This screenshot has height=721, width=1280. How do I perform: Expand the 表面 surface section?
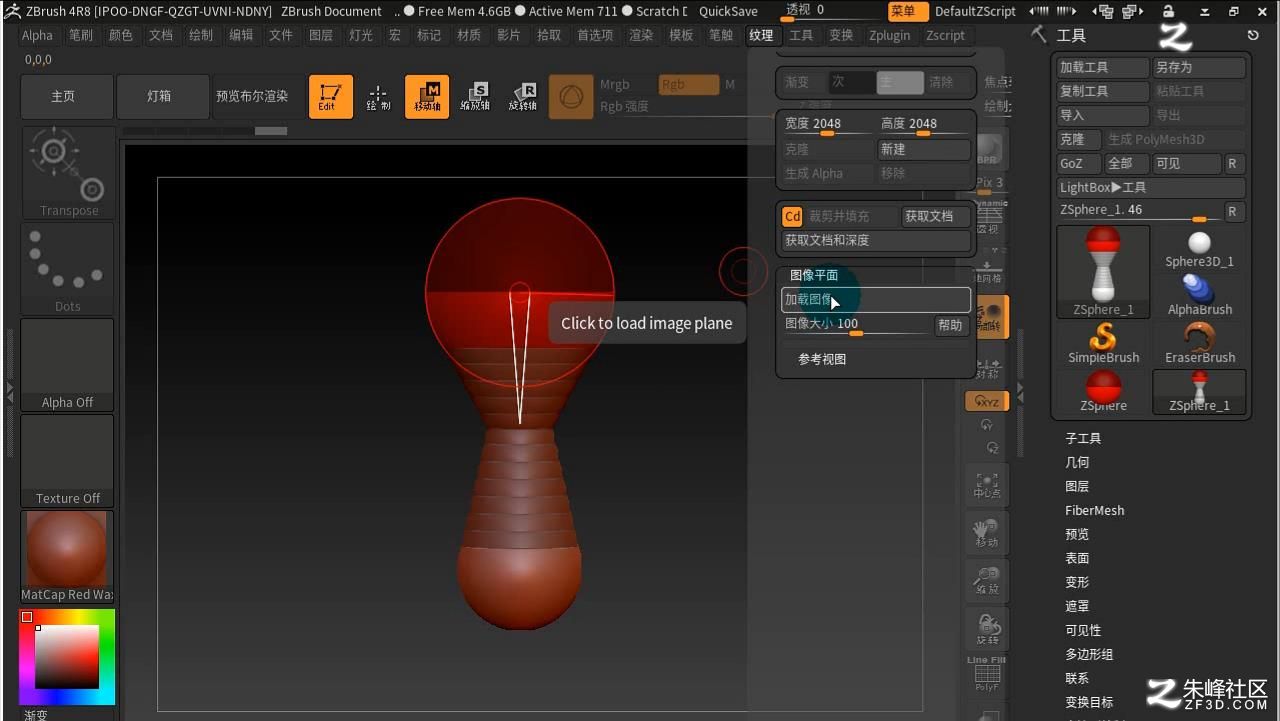(1077, 558)
